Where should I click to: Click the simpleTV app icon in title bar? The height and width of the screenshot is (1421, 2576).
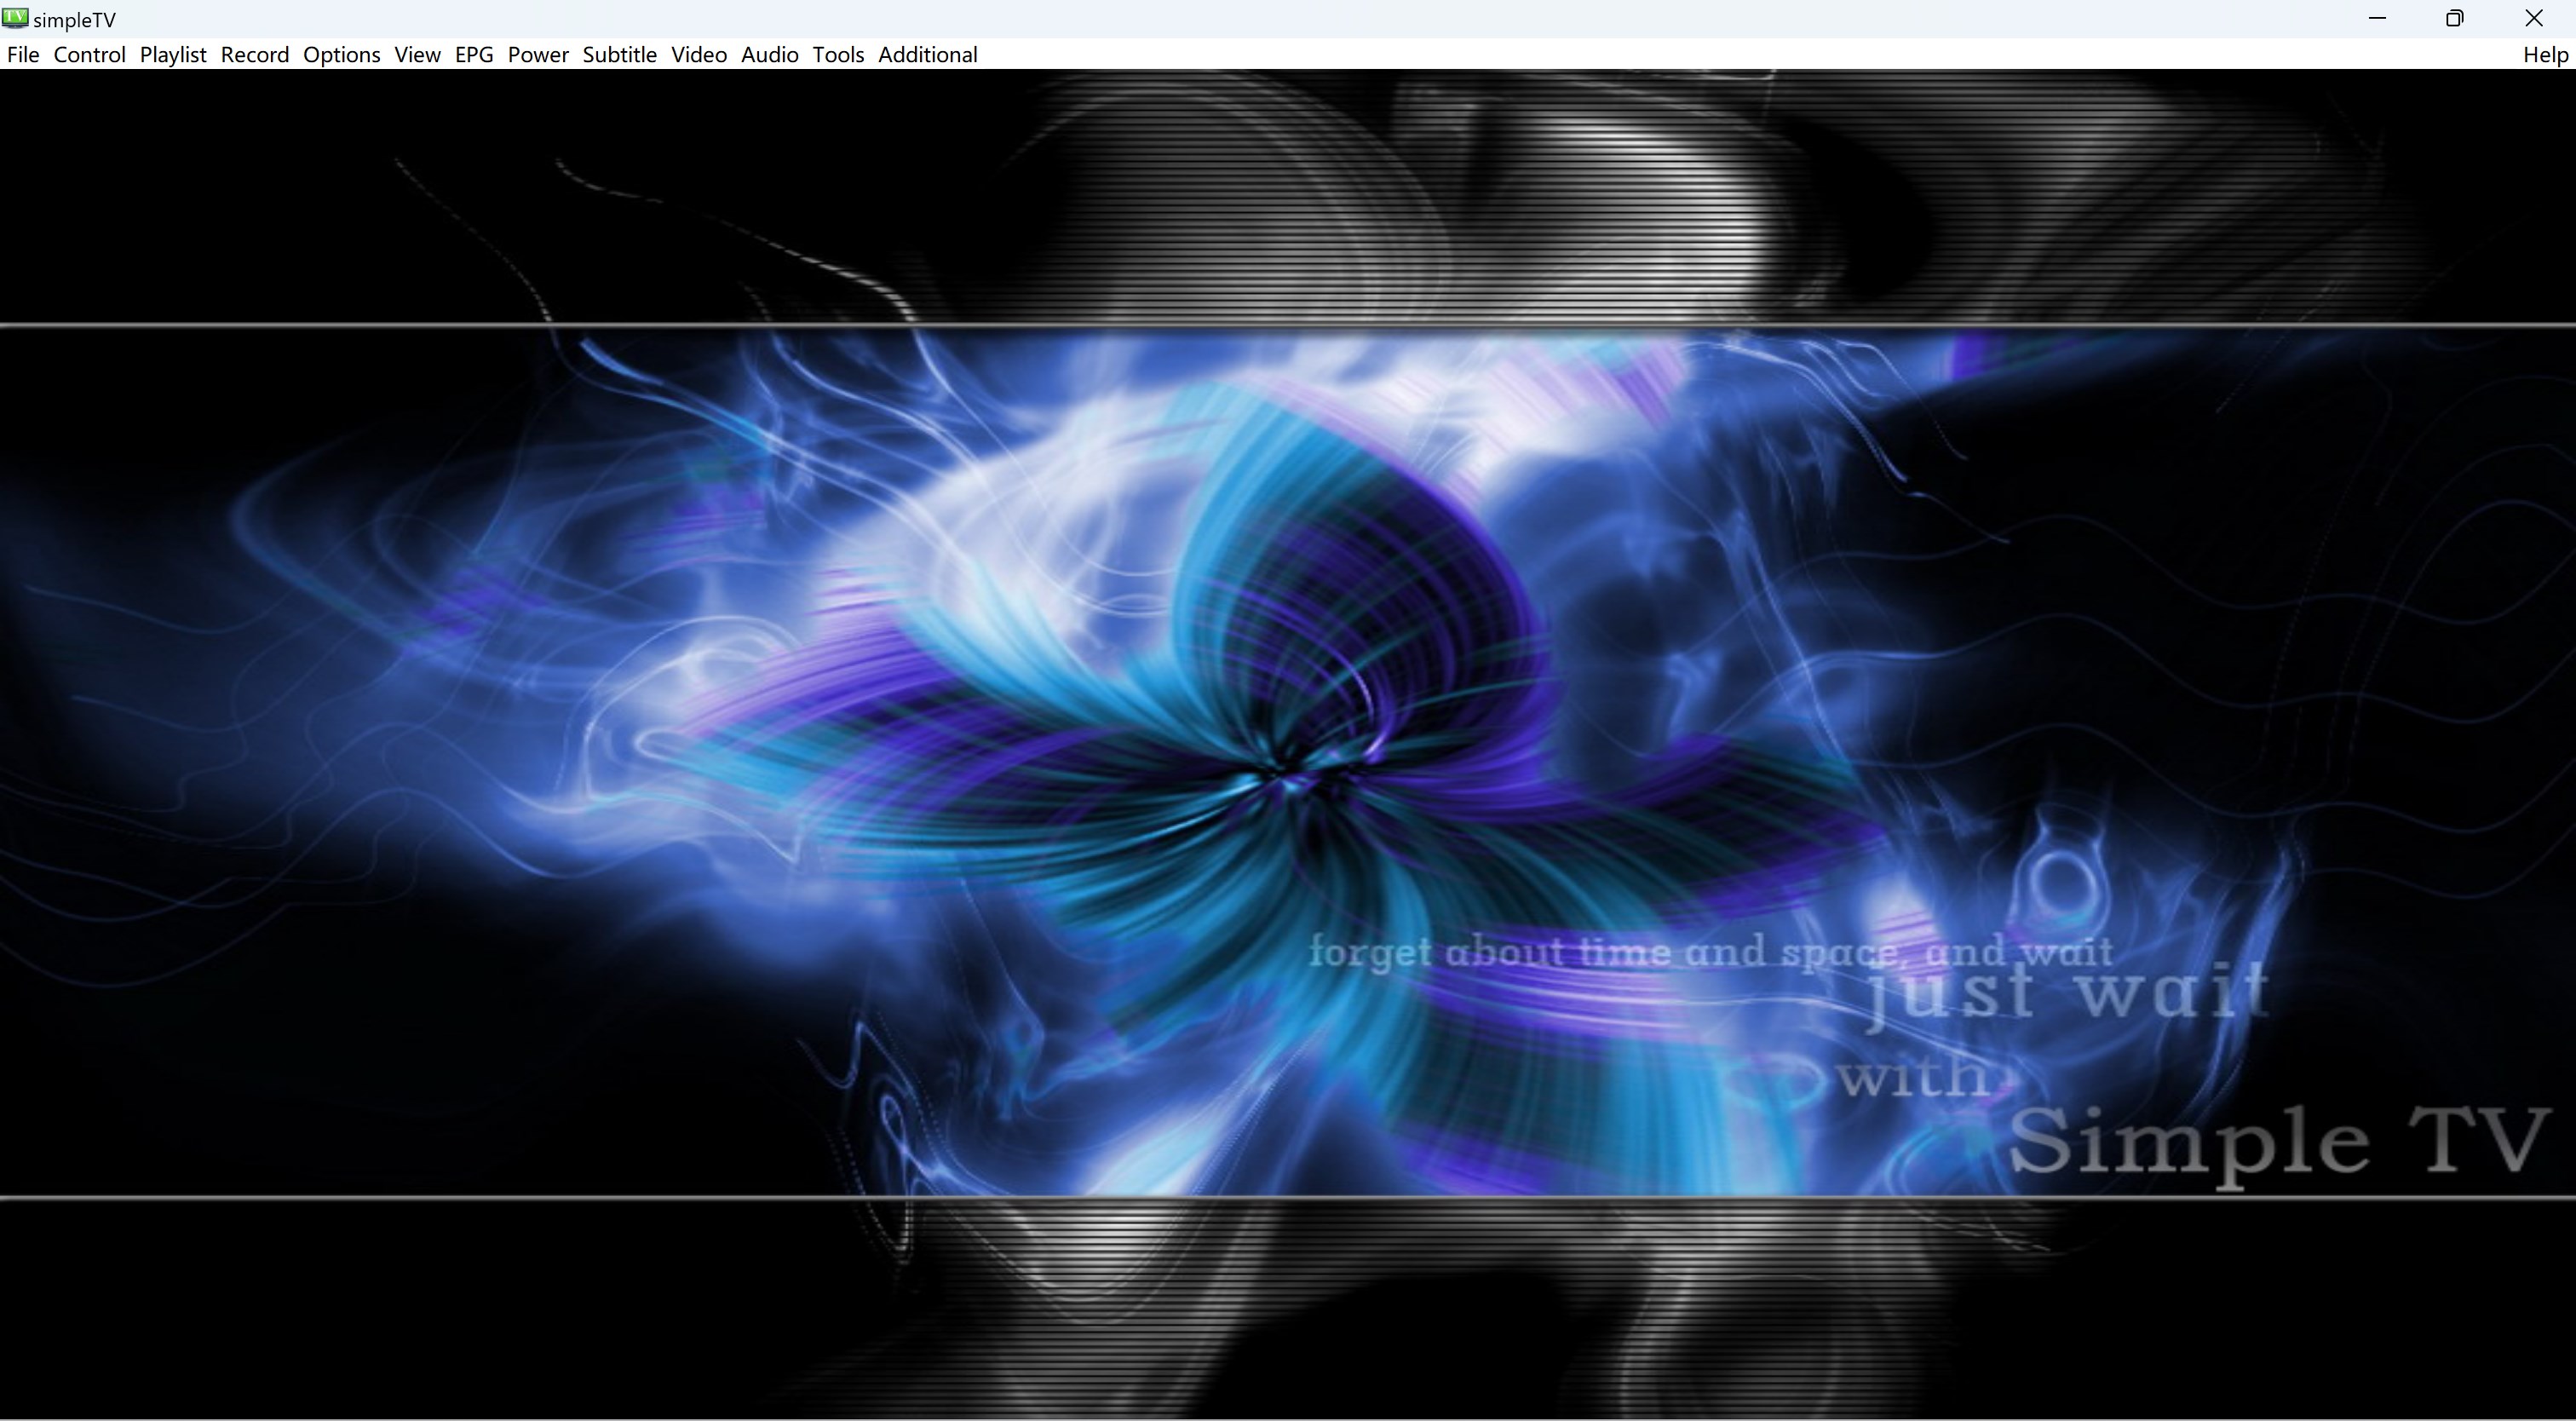coord(15,18)
